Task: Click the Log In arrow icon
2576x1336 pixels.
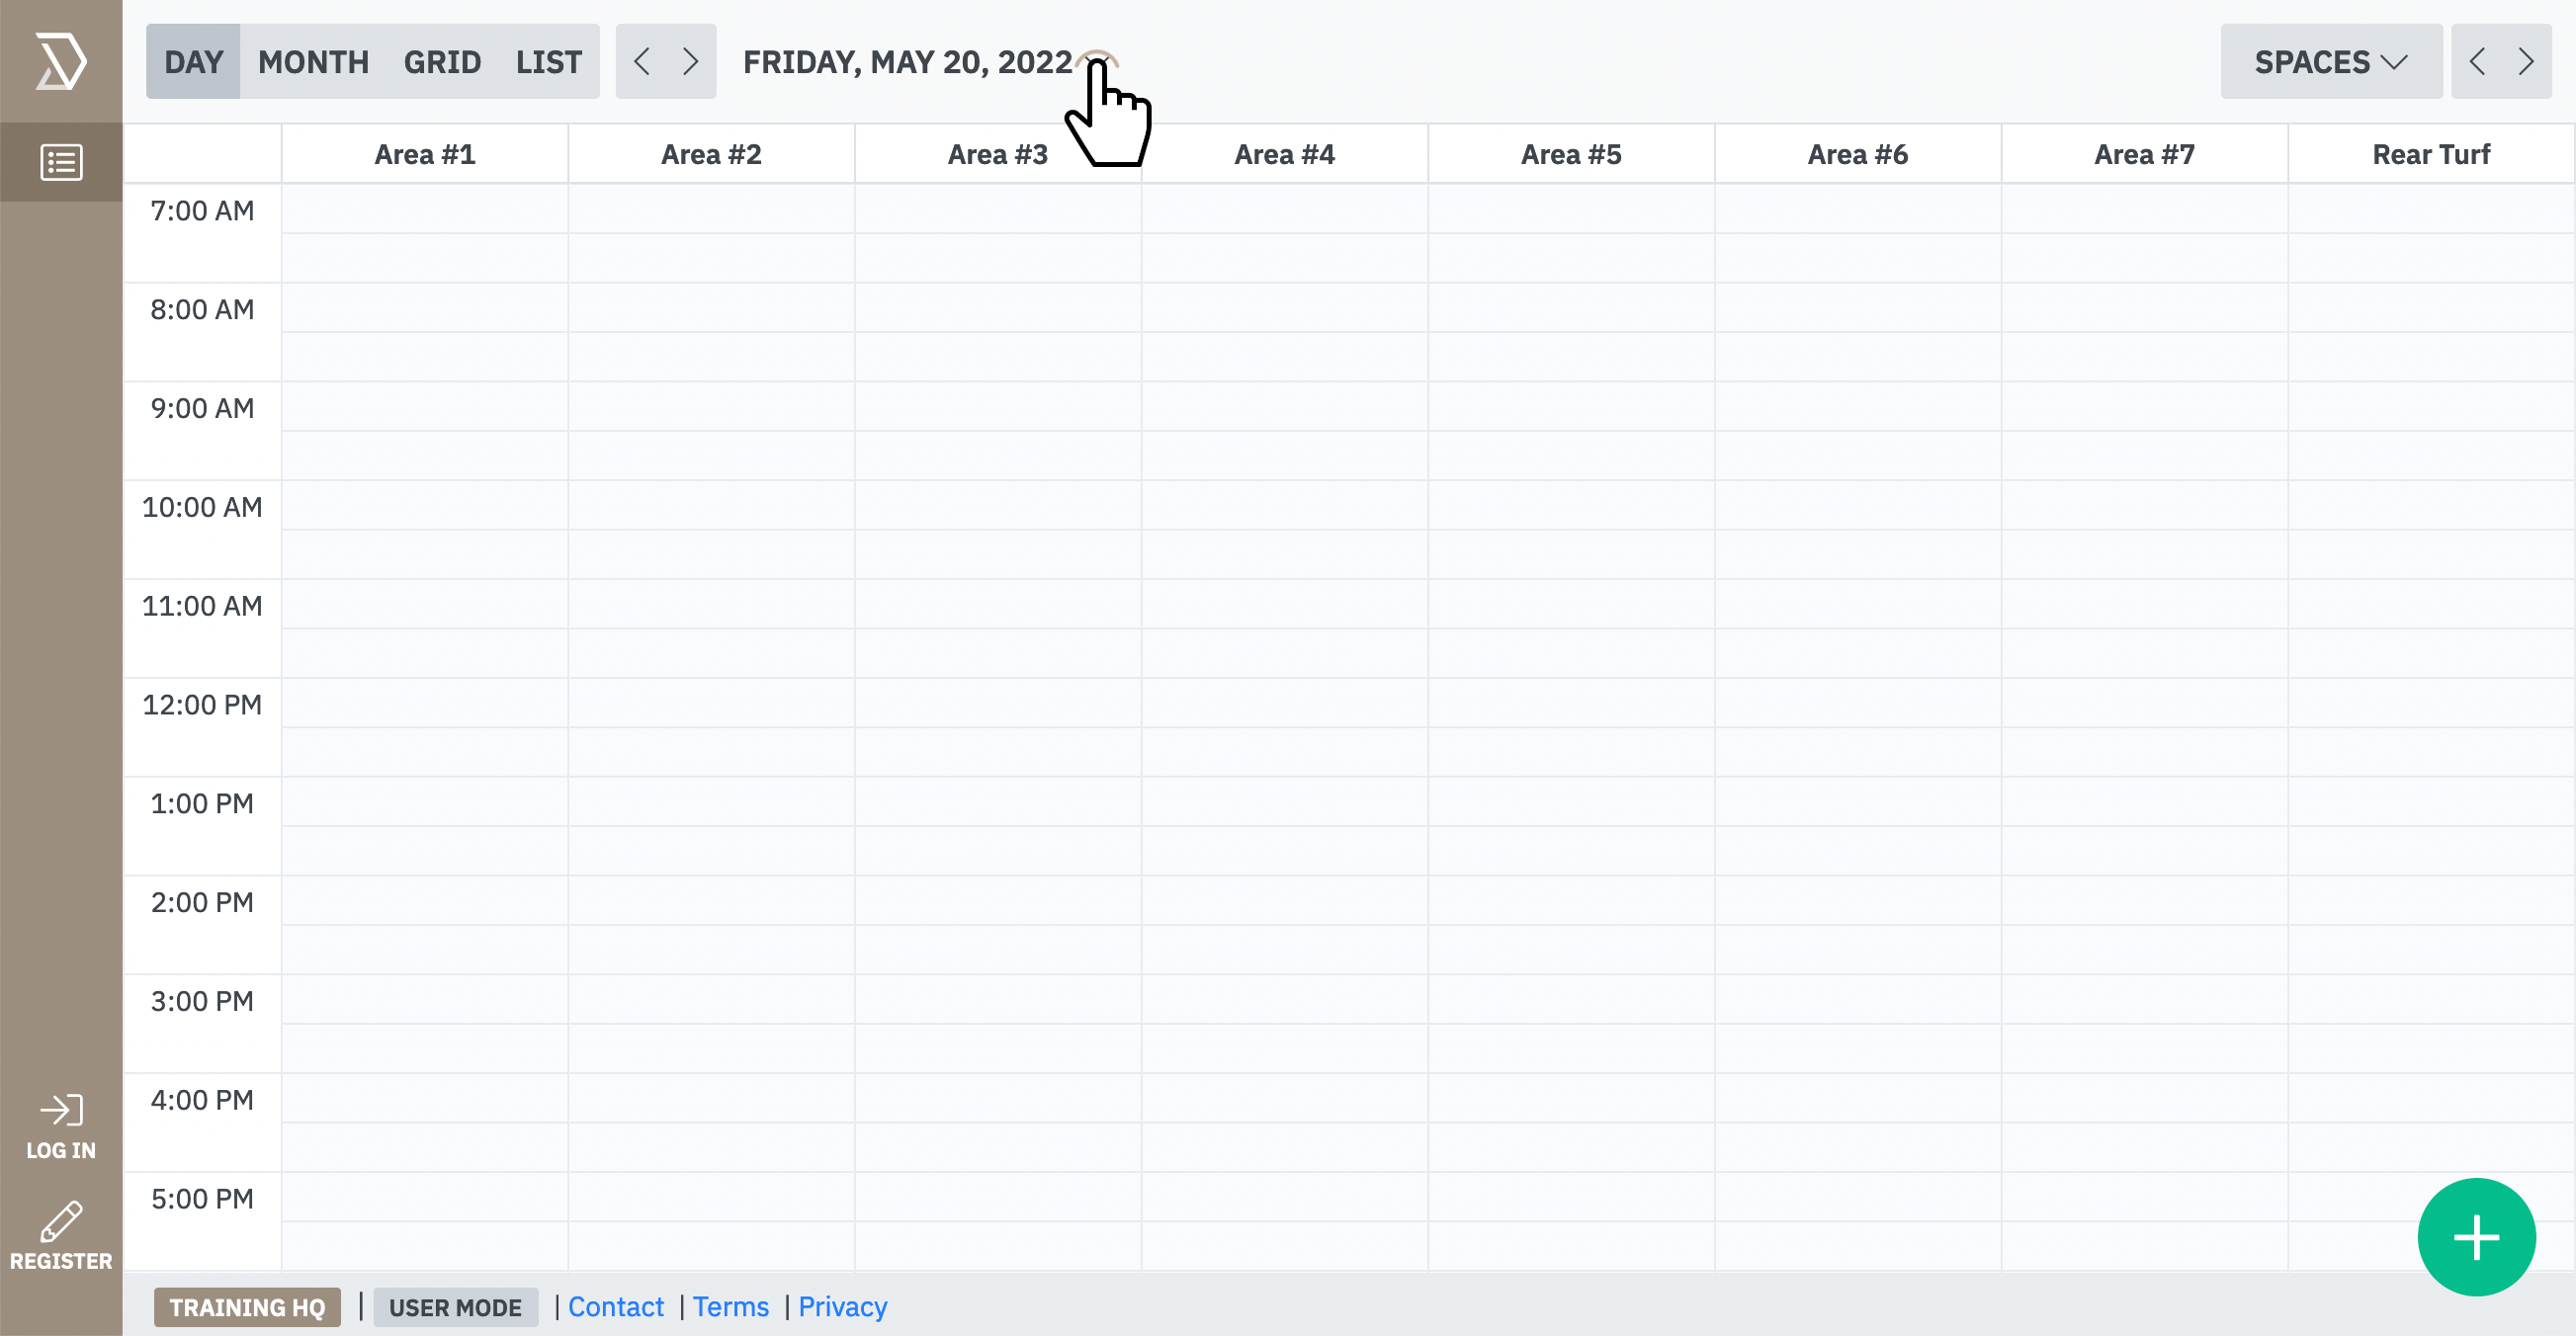Action: 61,1110
